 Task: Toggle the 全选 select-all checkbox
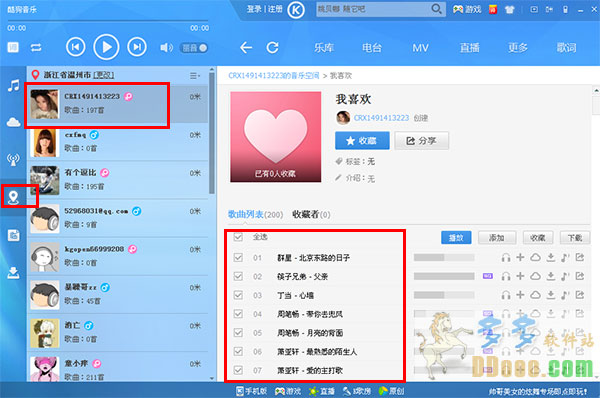(x=238, y=237)
